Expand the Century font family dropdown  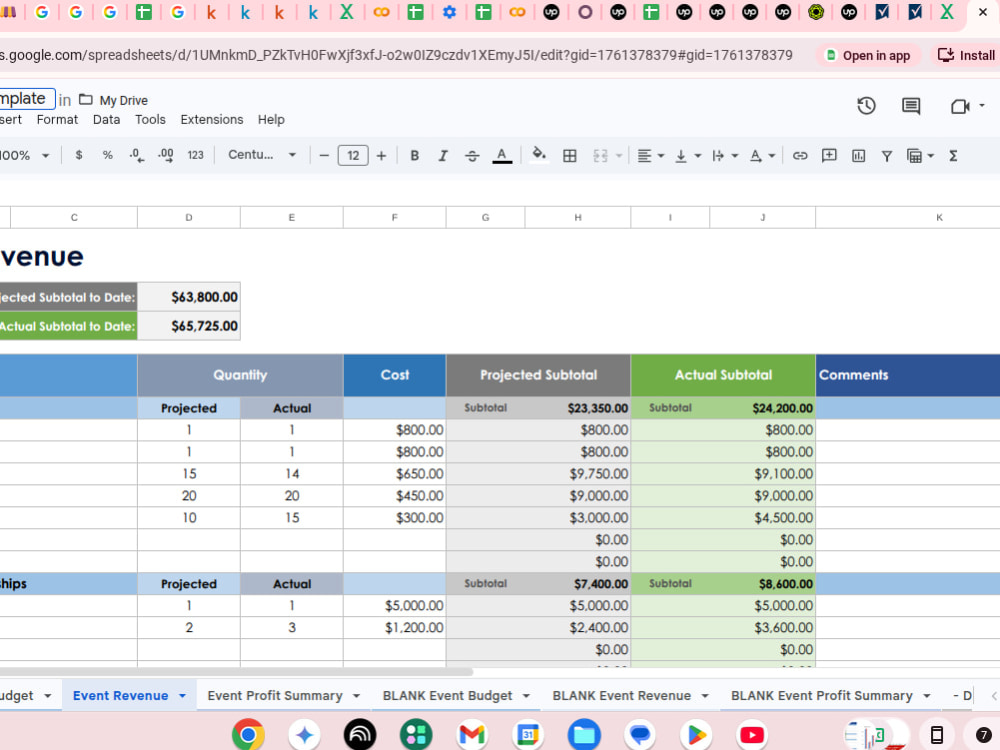262,155
